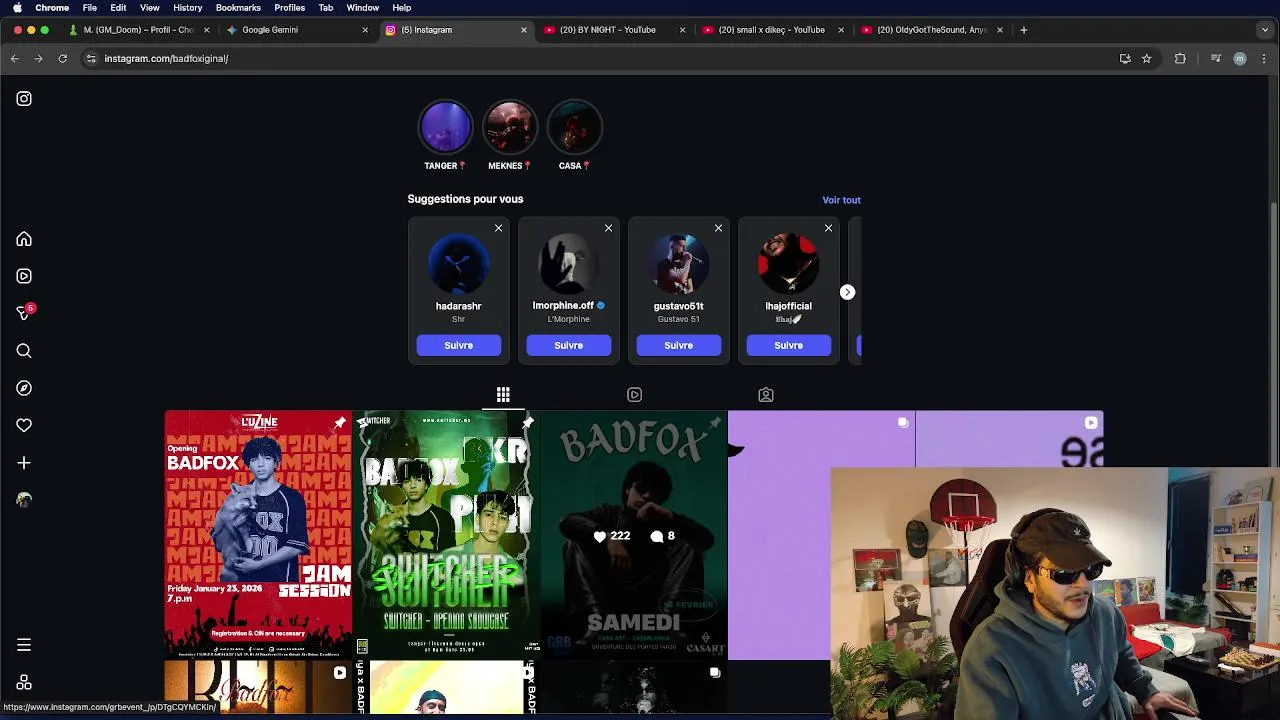Dismiss gustavo51t suggestion card
This screenshot has width=1280, height=720.
click(x=718, y=229)
